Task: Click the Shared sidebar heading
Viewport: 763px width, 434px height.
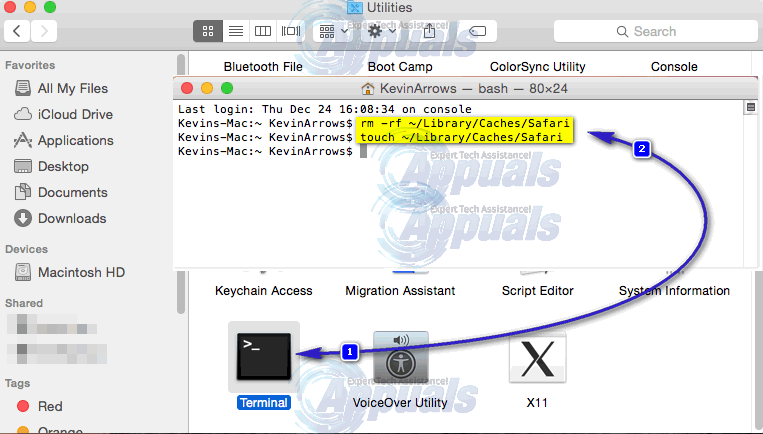Action: tap(24, 303)
